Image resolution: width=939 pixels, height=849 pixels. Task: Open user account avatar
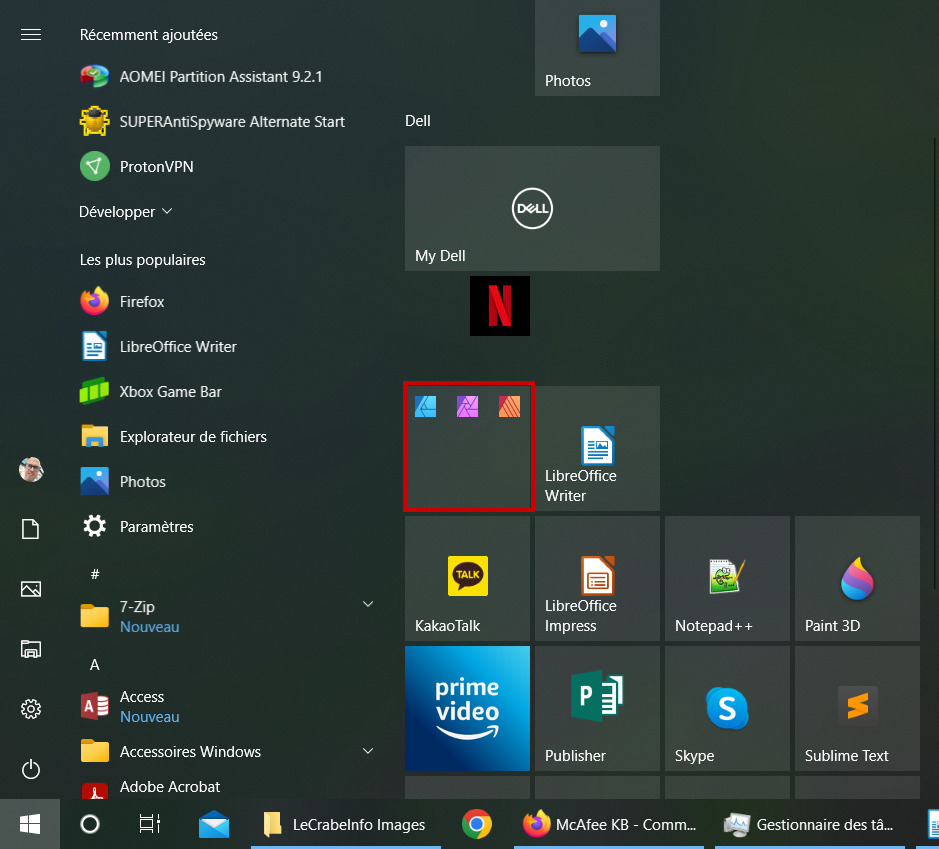[x=31, y=469]
